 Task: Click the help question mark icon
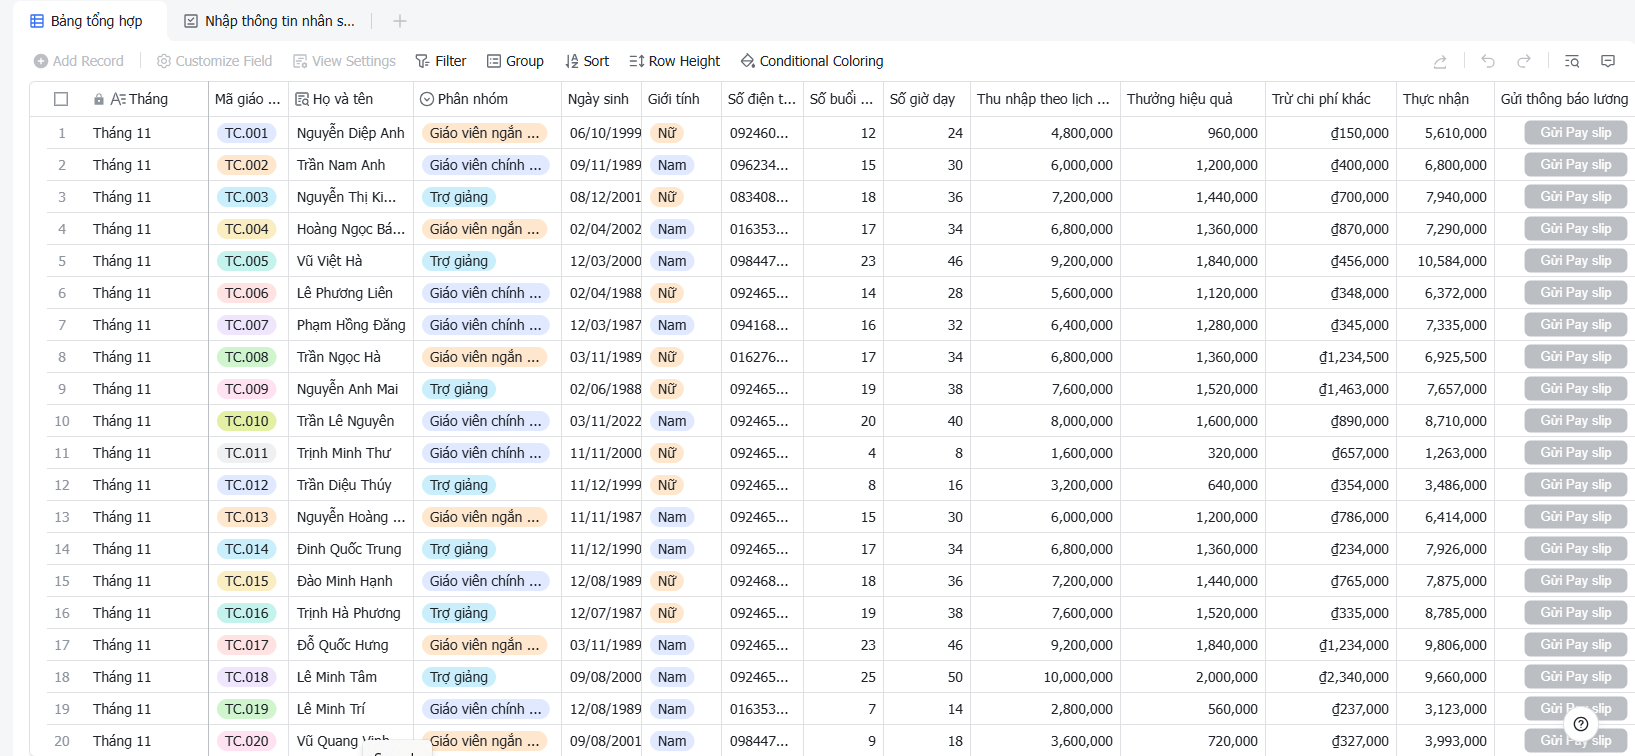pos(1580,724)
